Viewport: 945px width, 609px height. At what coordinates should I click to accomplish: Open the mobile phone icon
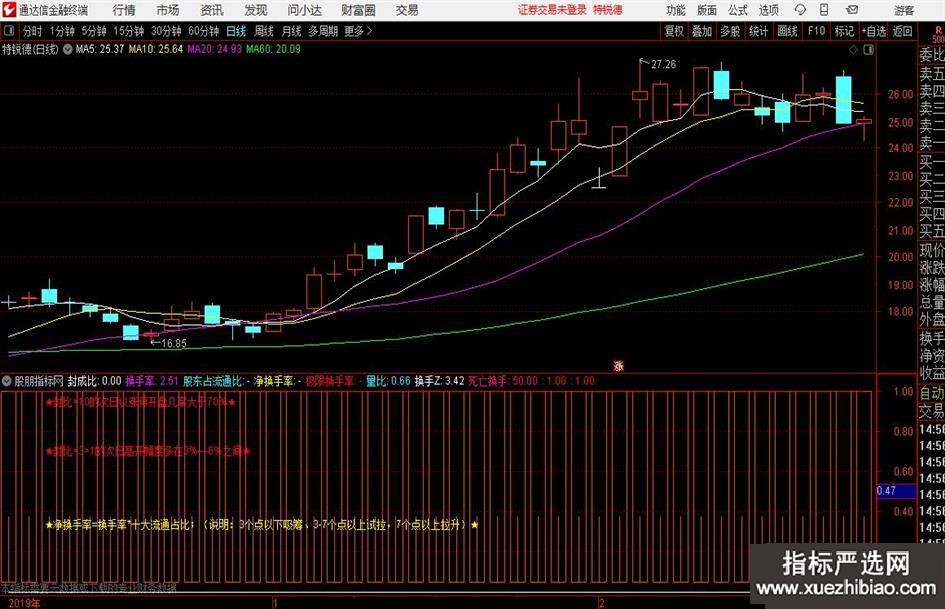click(x=824, y=10)
